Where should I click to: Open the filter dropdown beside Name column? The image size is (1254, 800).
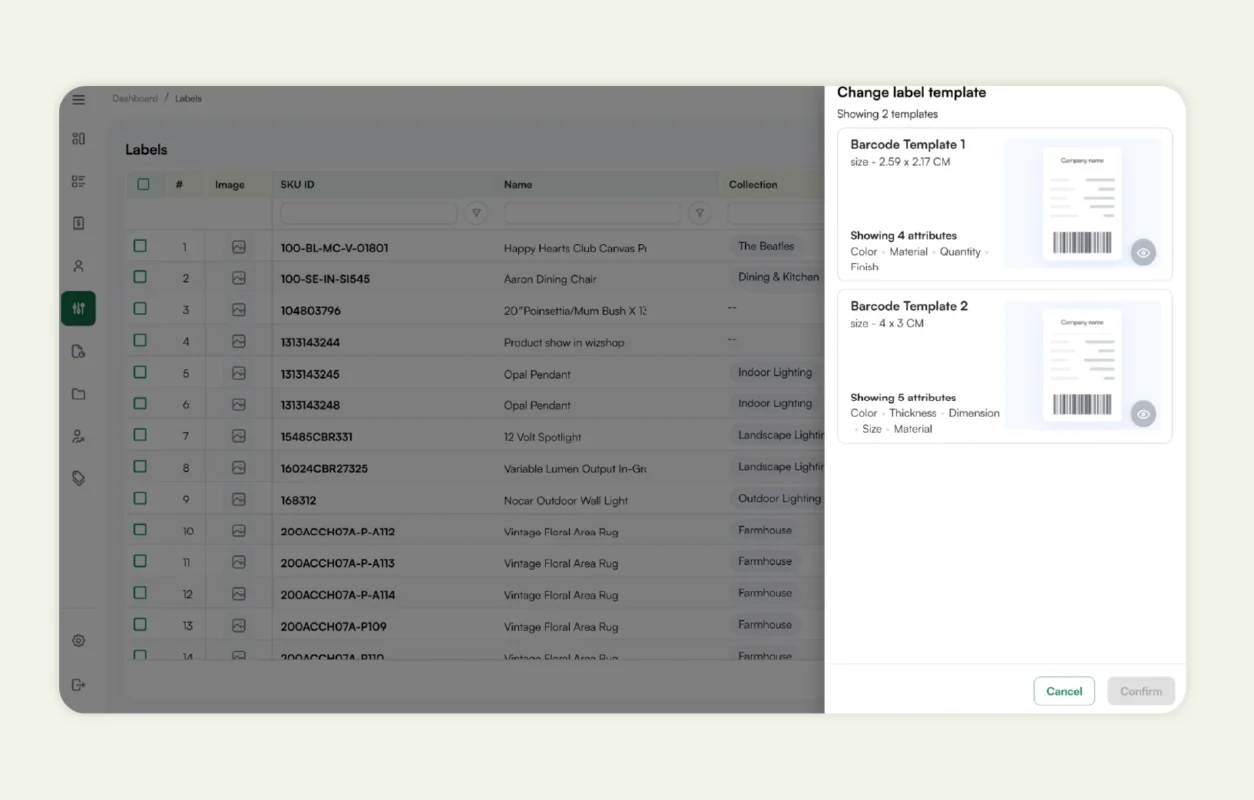coord(699,212)
